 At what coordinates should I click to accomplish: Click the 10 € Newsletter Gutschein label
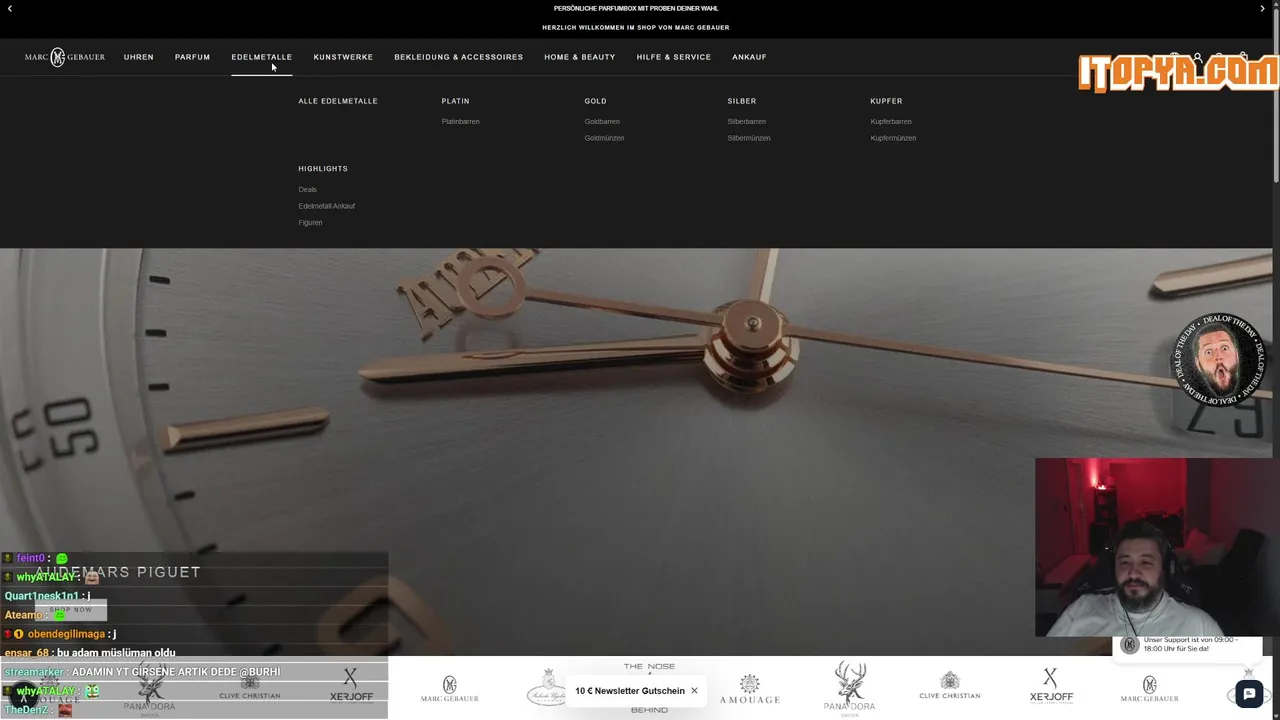(x=630, y=691)
